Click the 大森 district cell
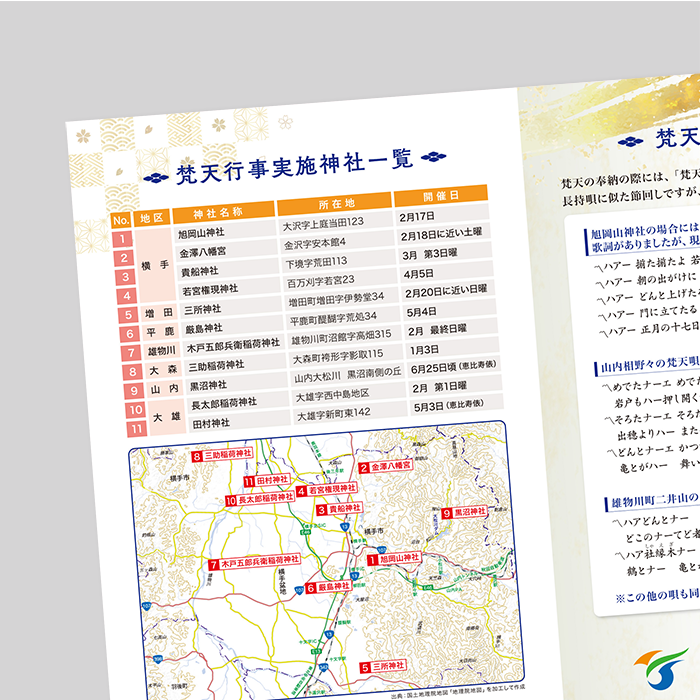Screen dimensions: 700x700 163,370
